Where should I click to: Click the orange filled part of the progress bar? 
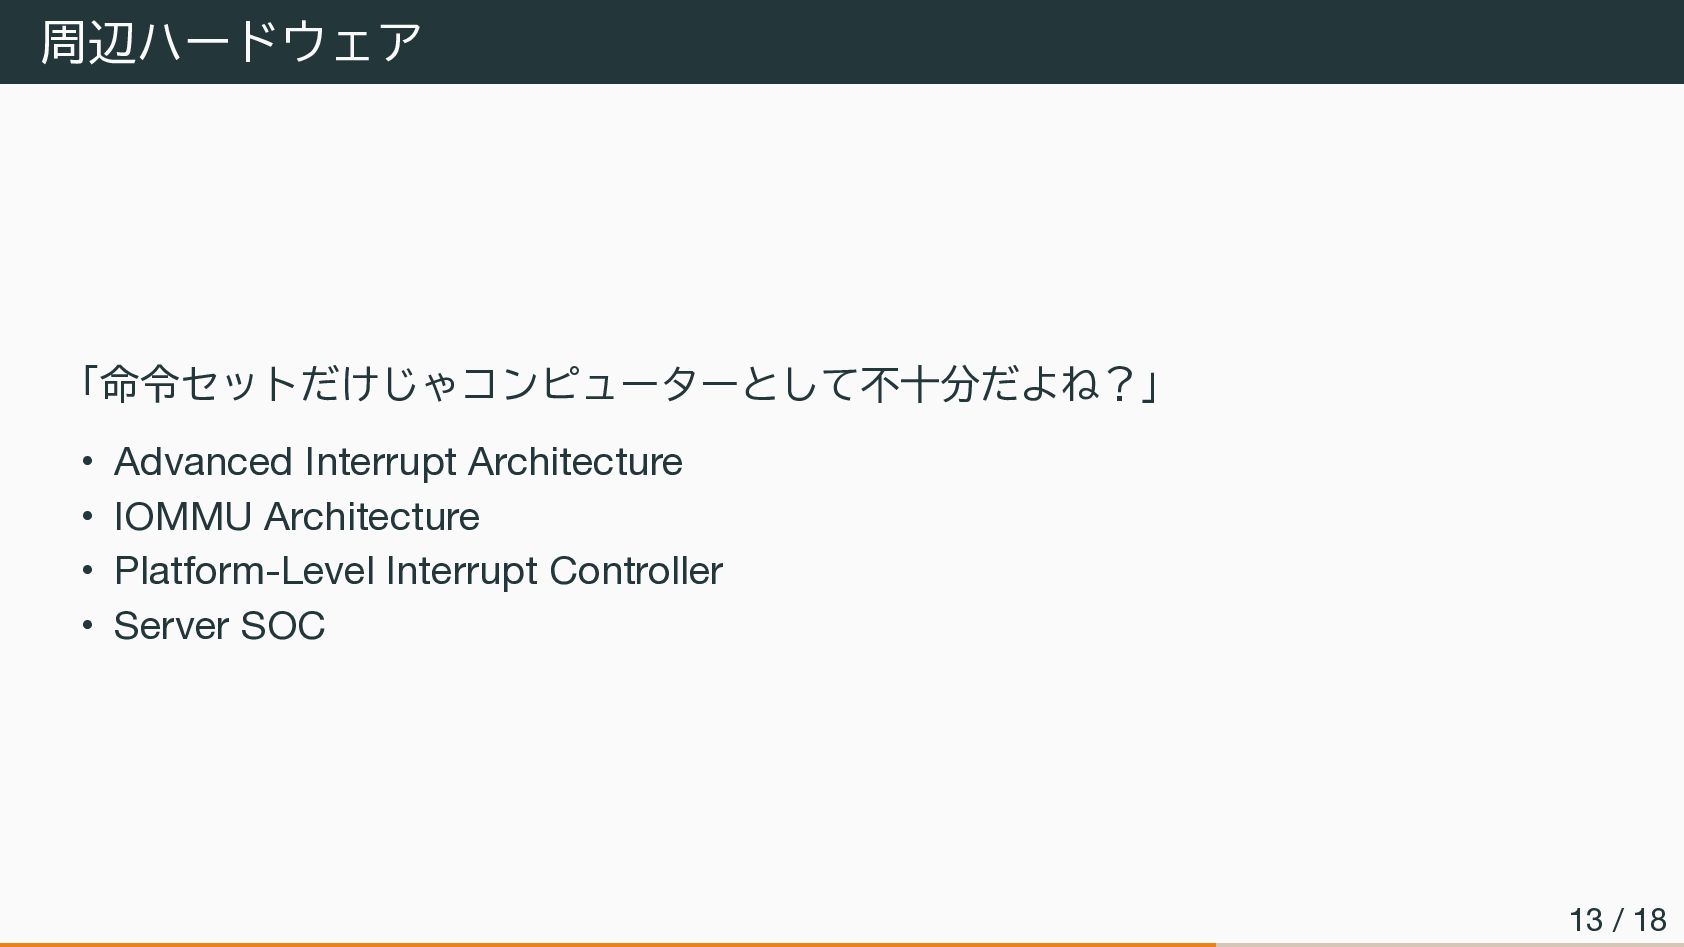[x=608, y=944]
